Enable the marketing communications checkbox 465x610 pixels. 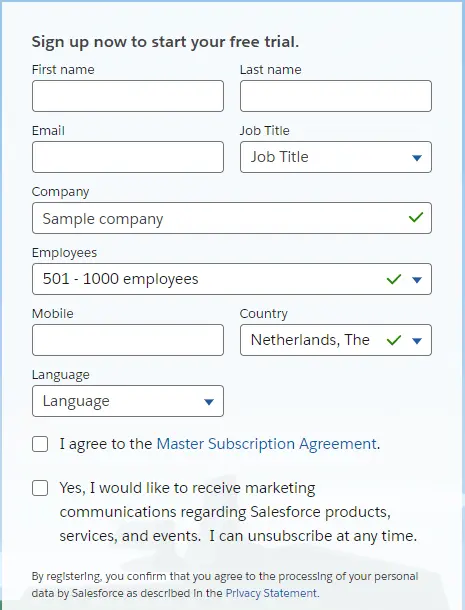pyautogui.click(x=40, y=488)
